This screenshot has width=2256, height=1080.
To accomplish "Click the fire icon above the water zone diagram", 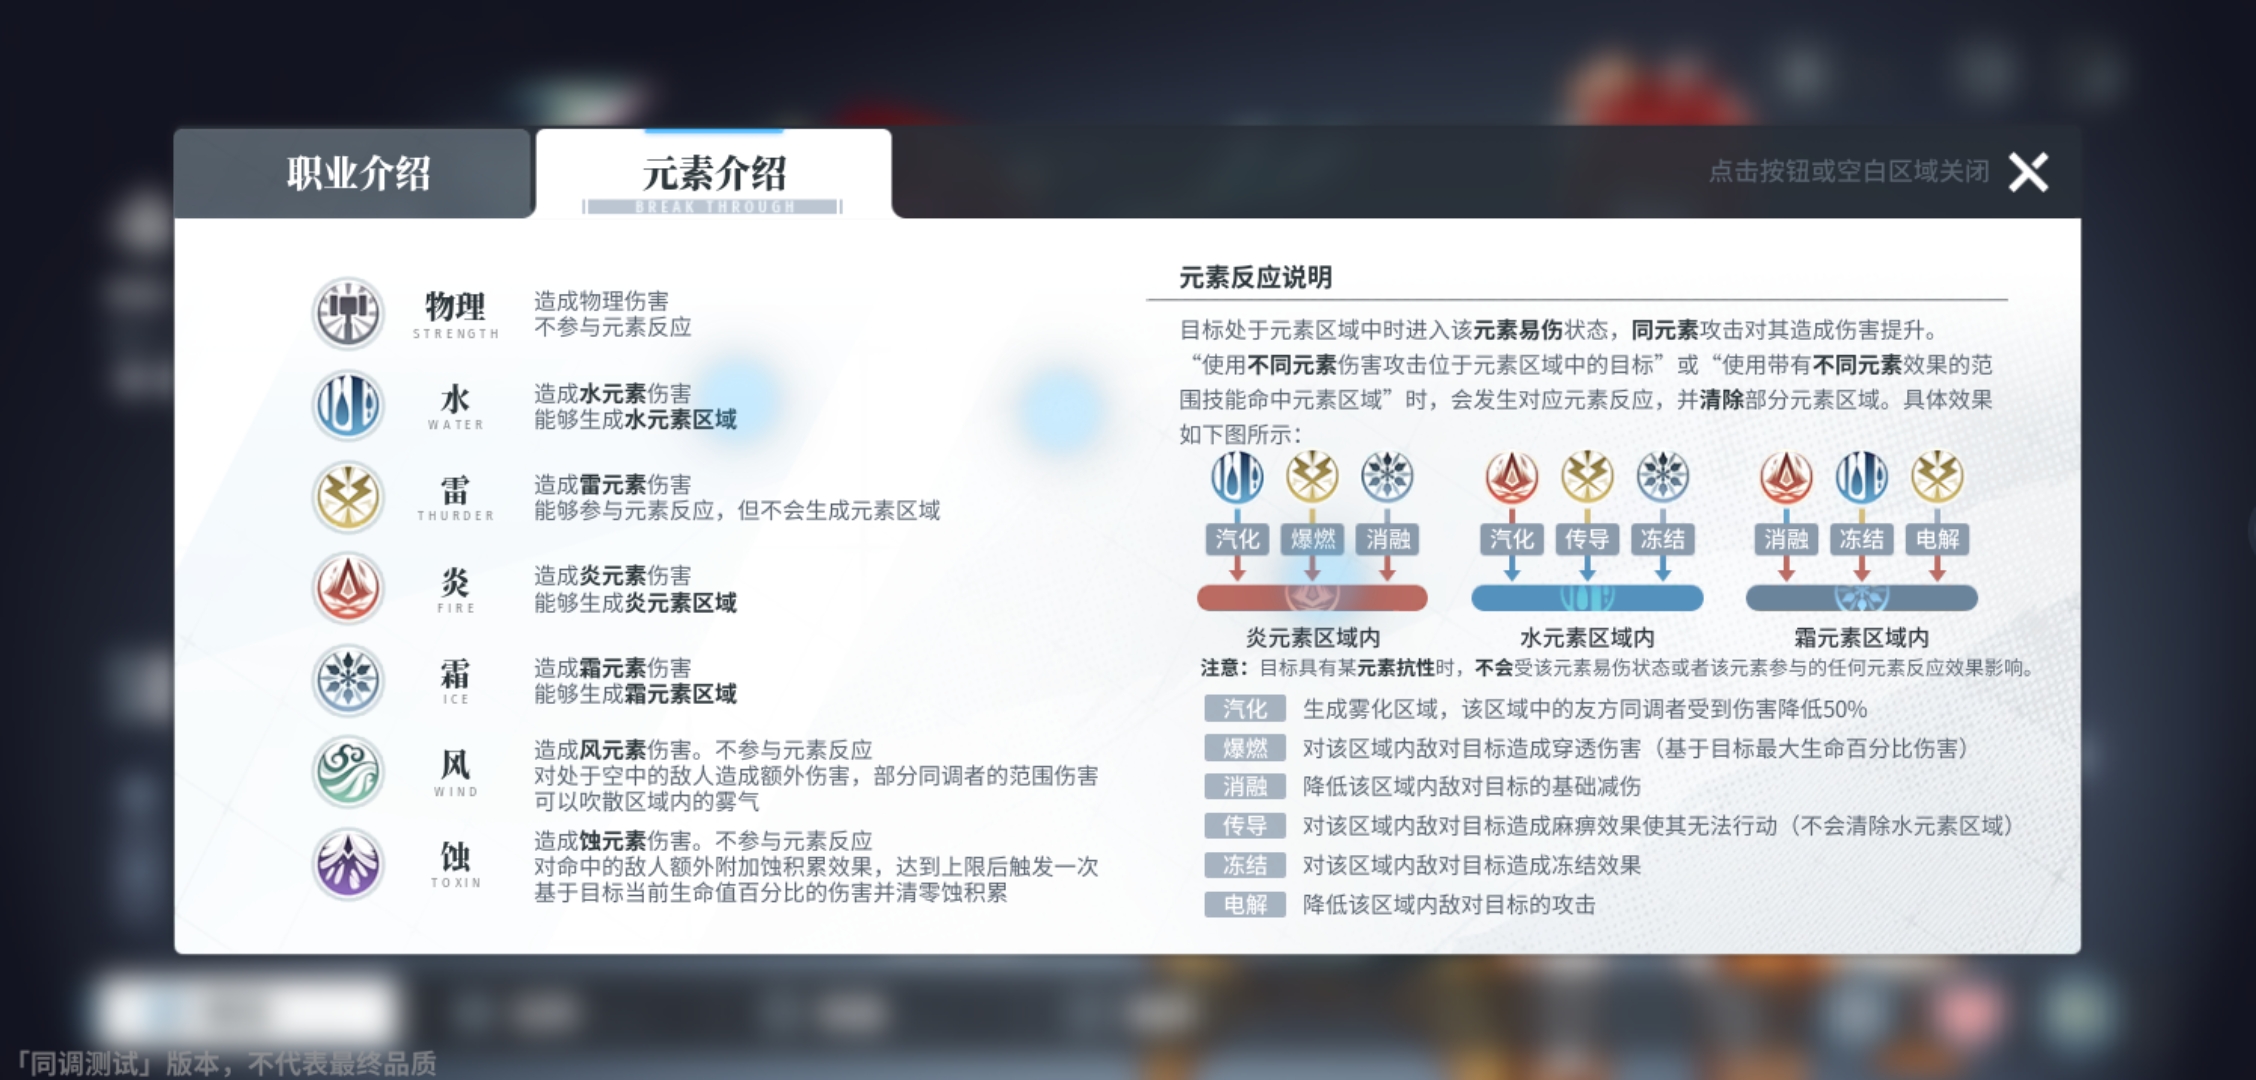I will (1511, 476).
